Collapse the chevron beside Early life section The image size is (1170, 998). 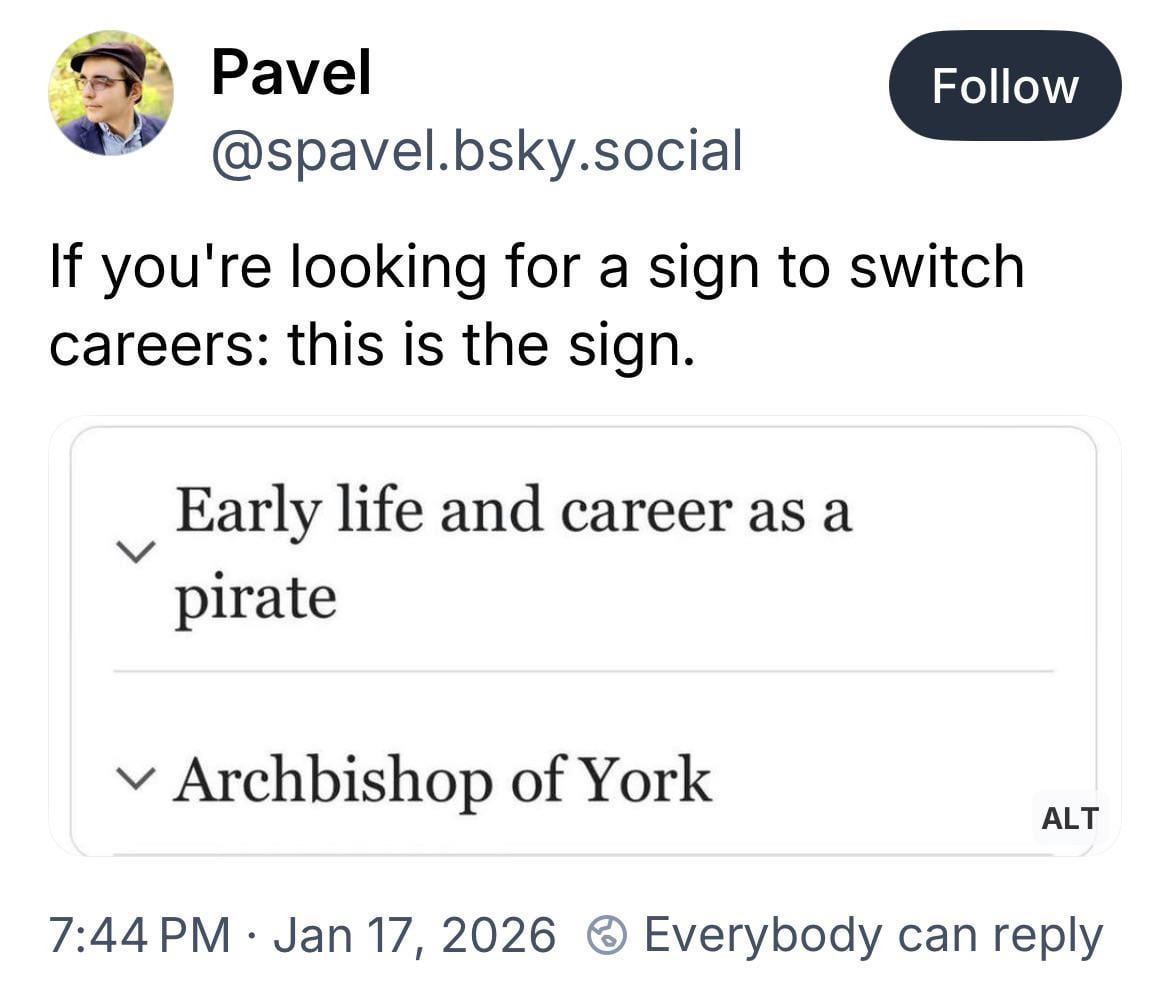coord(135,551)
